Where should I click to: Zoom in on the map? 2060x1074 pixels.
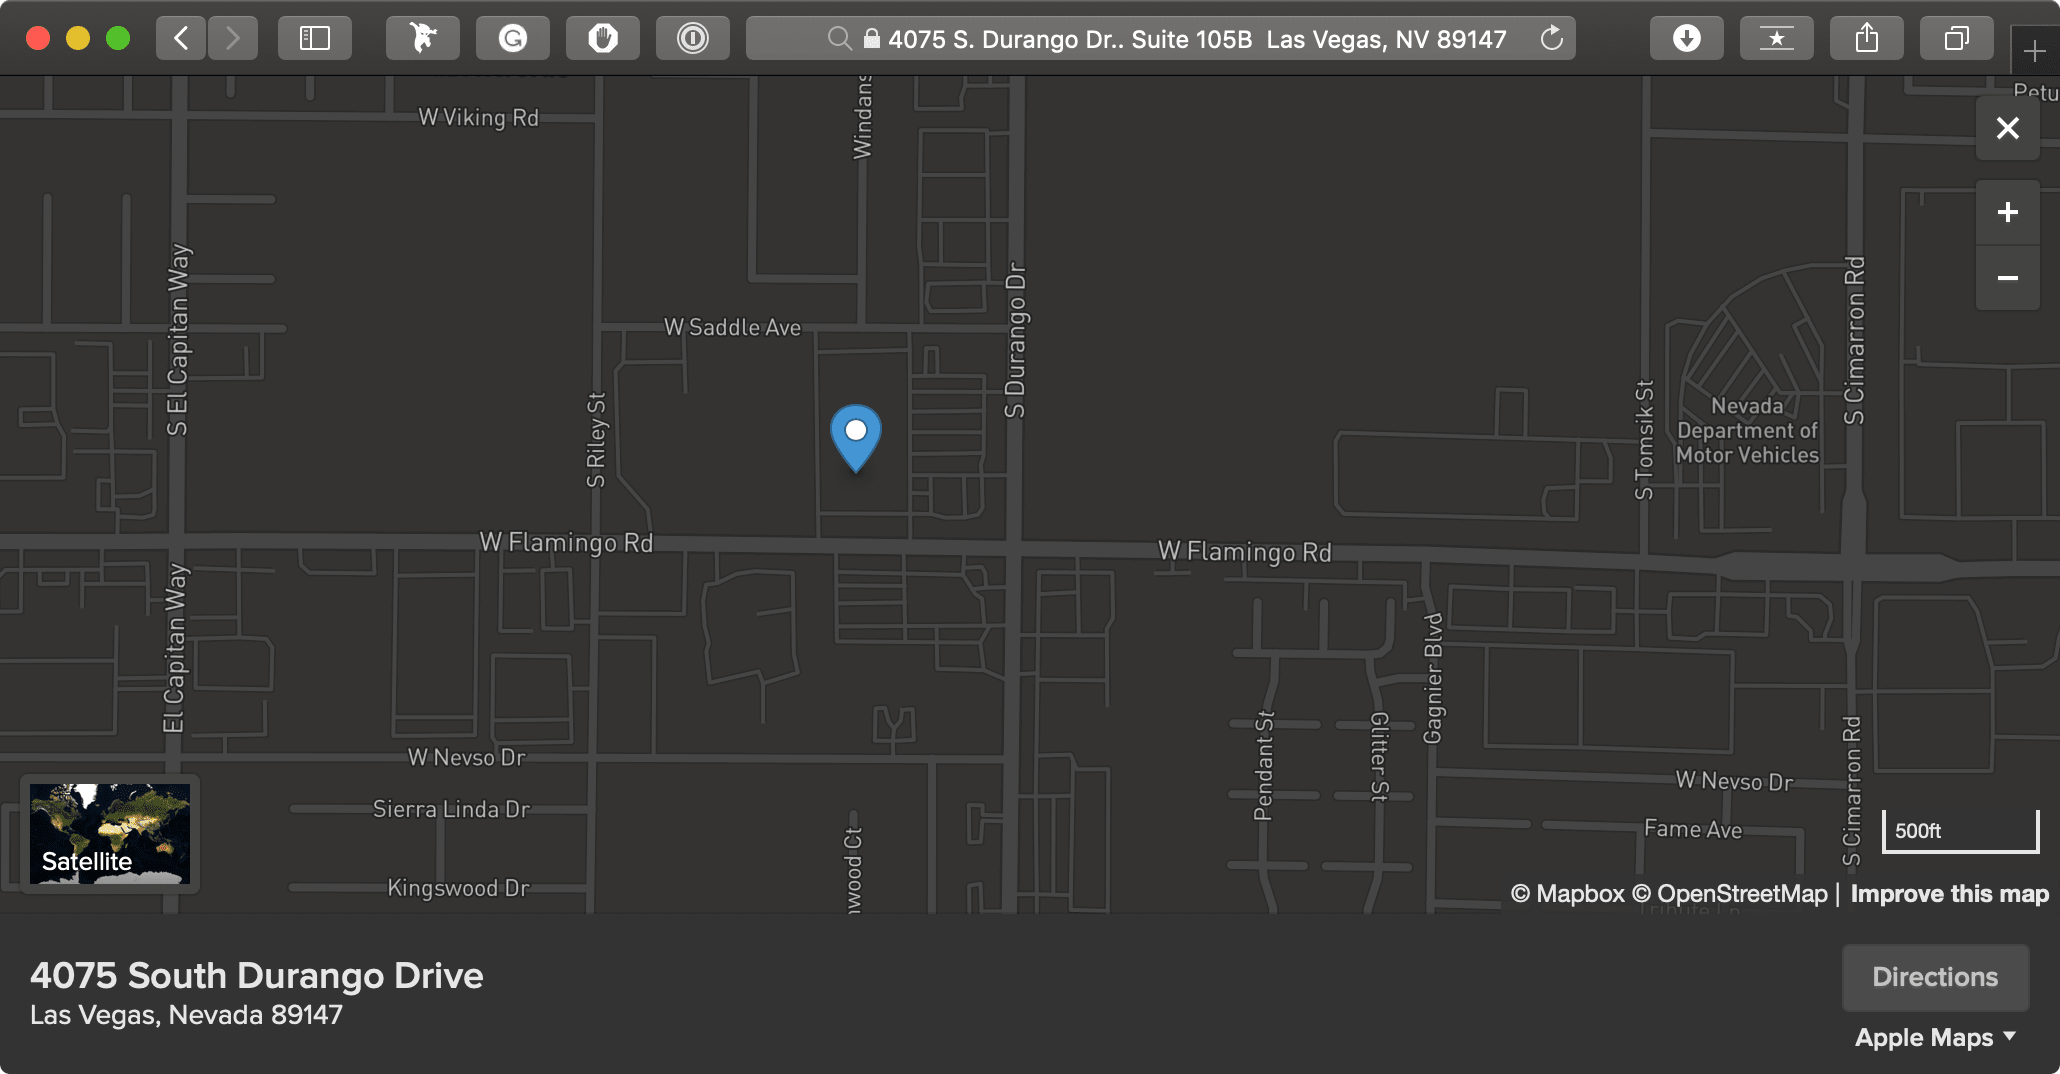[x=2008, y=212]
